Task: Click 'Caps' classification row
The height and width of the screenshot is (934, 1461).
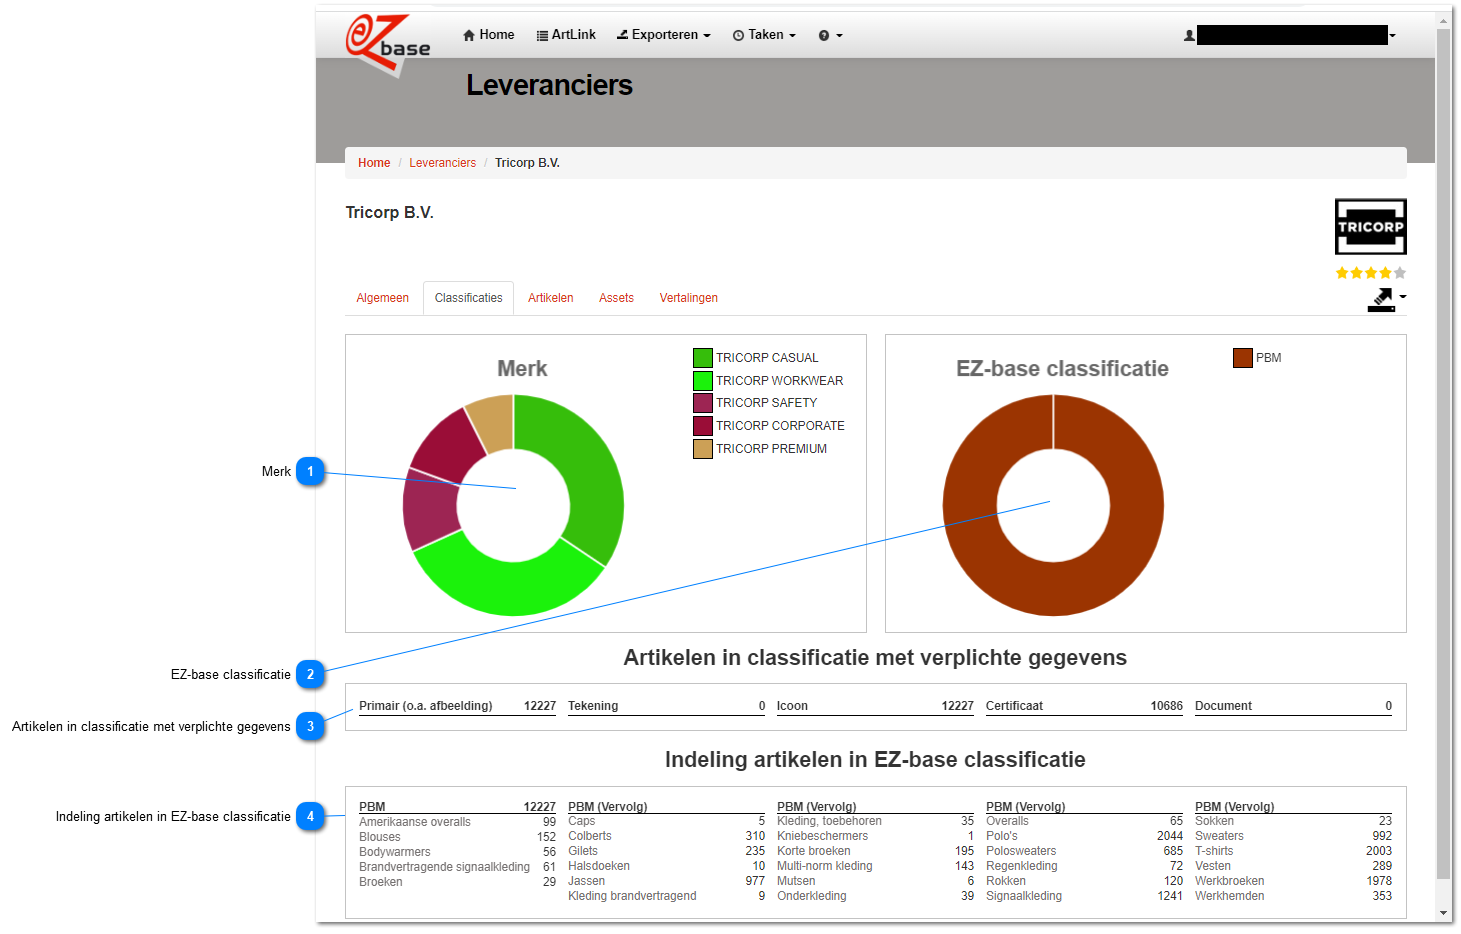Action: pos(666,821)
